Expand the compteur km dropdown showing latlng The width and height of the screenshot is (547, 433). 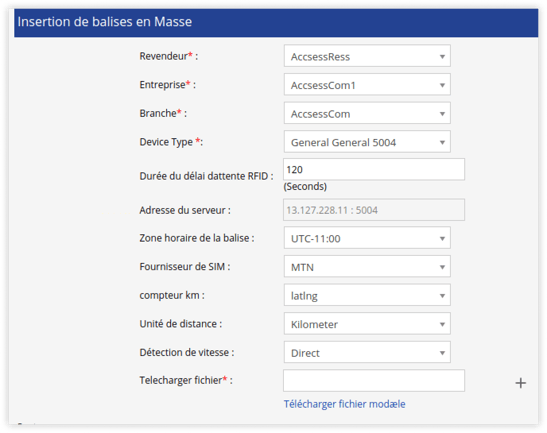(367, 295)
